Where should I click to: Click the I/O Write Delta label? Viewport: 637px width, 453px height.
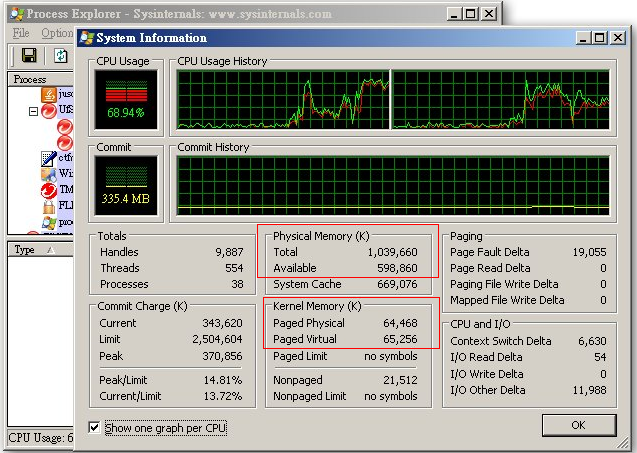(x=487, y=374)
